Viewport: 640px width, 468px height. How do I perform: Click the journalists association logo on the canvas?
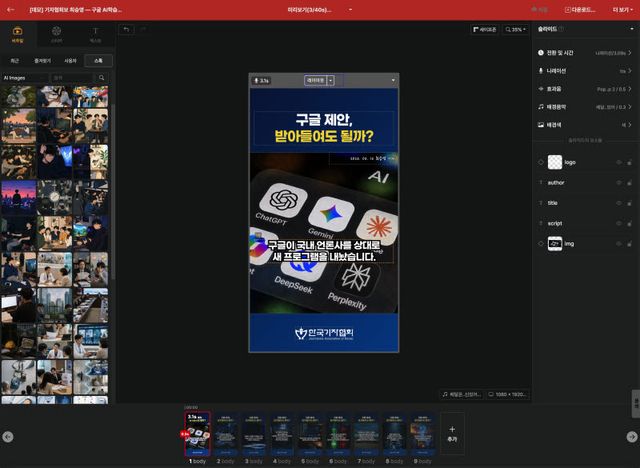point(324,333)
